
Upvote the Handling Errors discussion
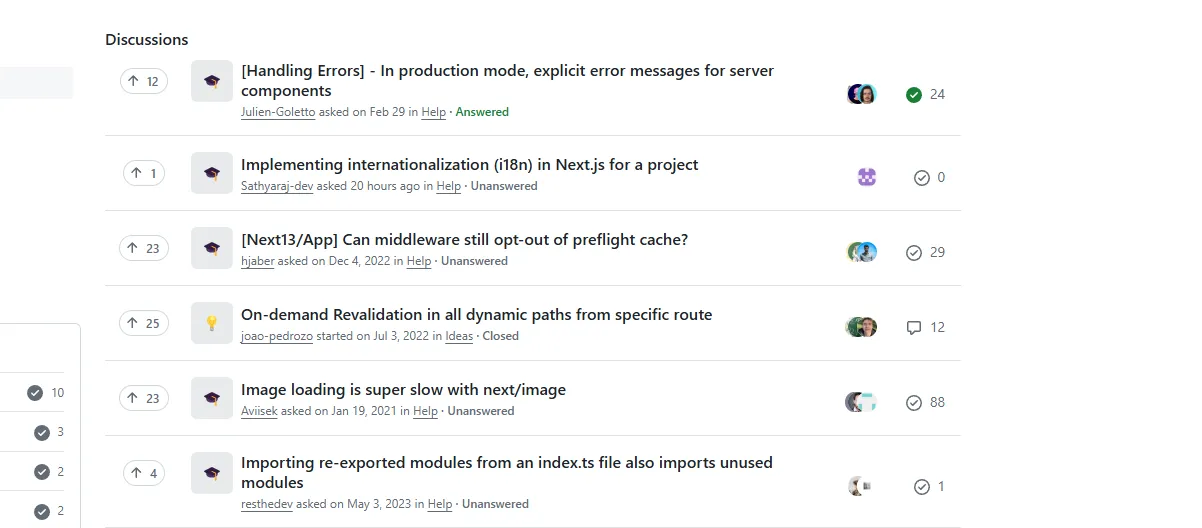[x=143, y=81]
